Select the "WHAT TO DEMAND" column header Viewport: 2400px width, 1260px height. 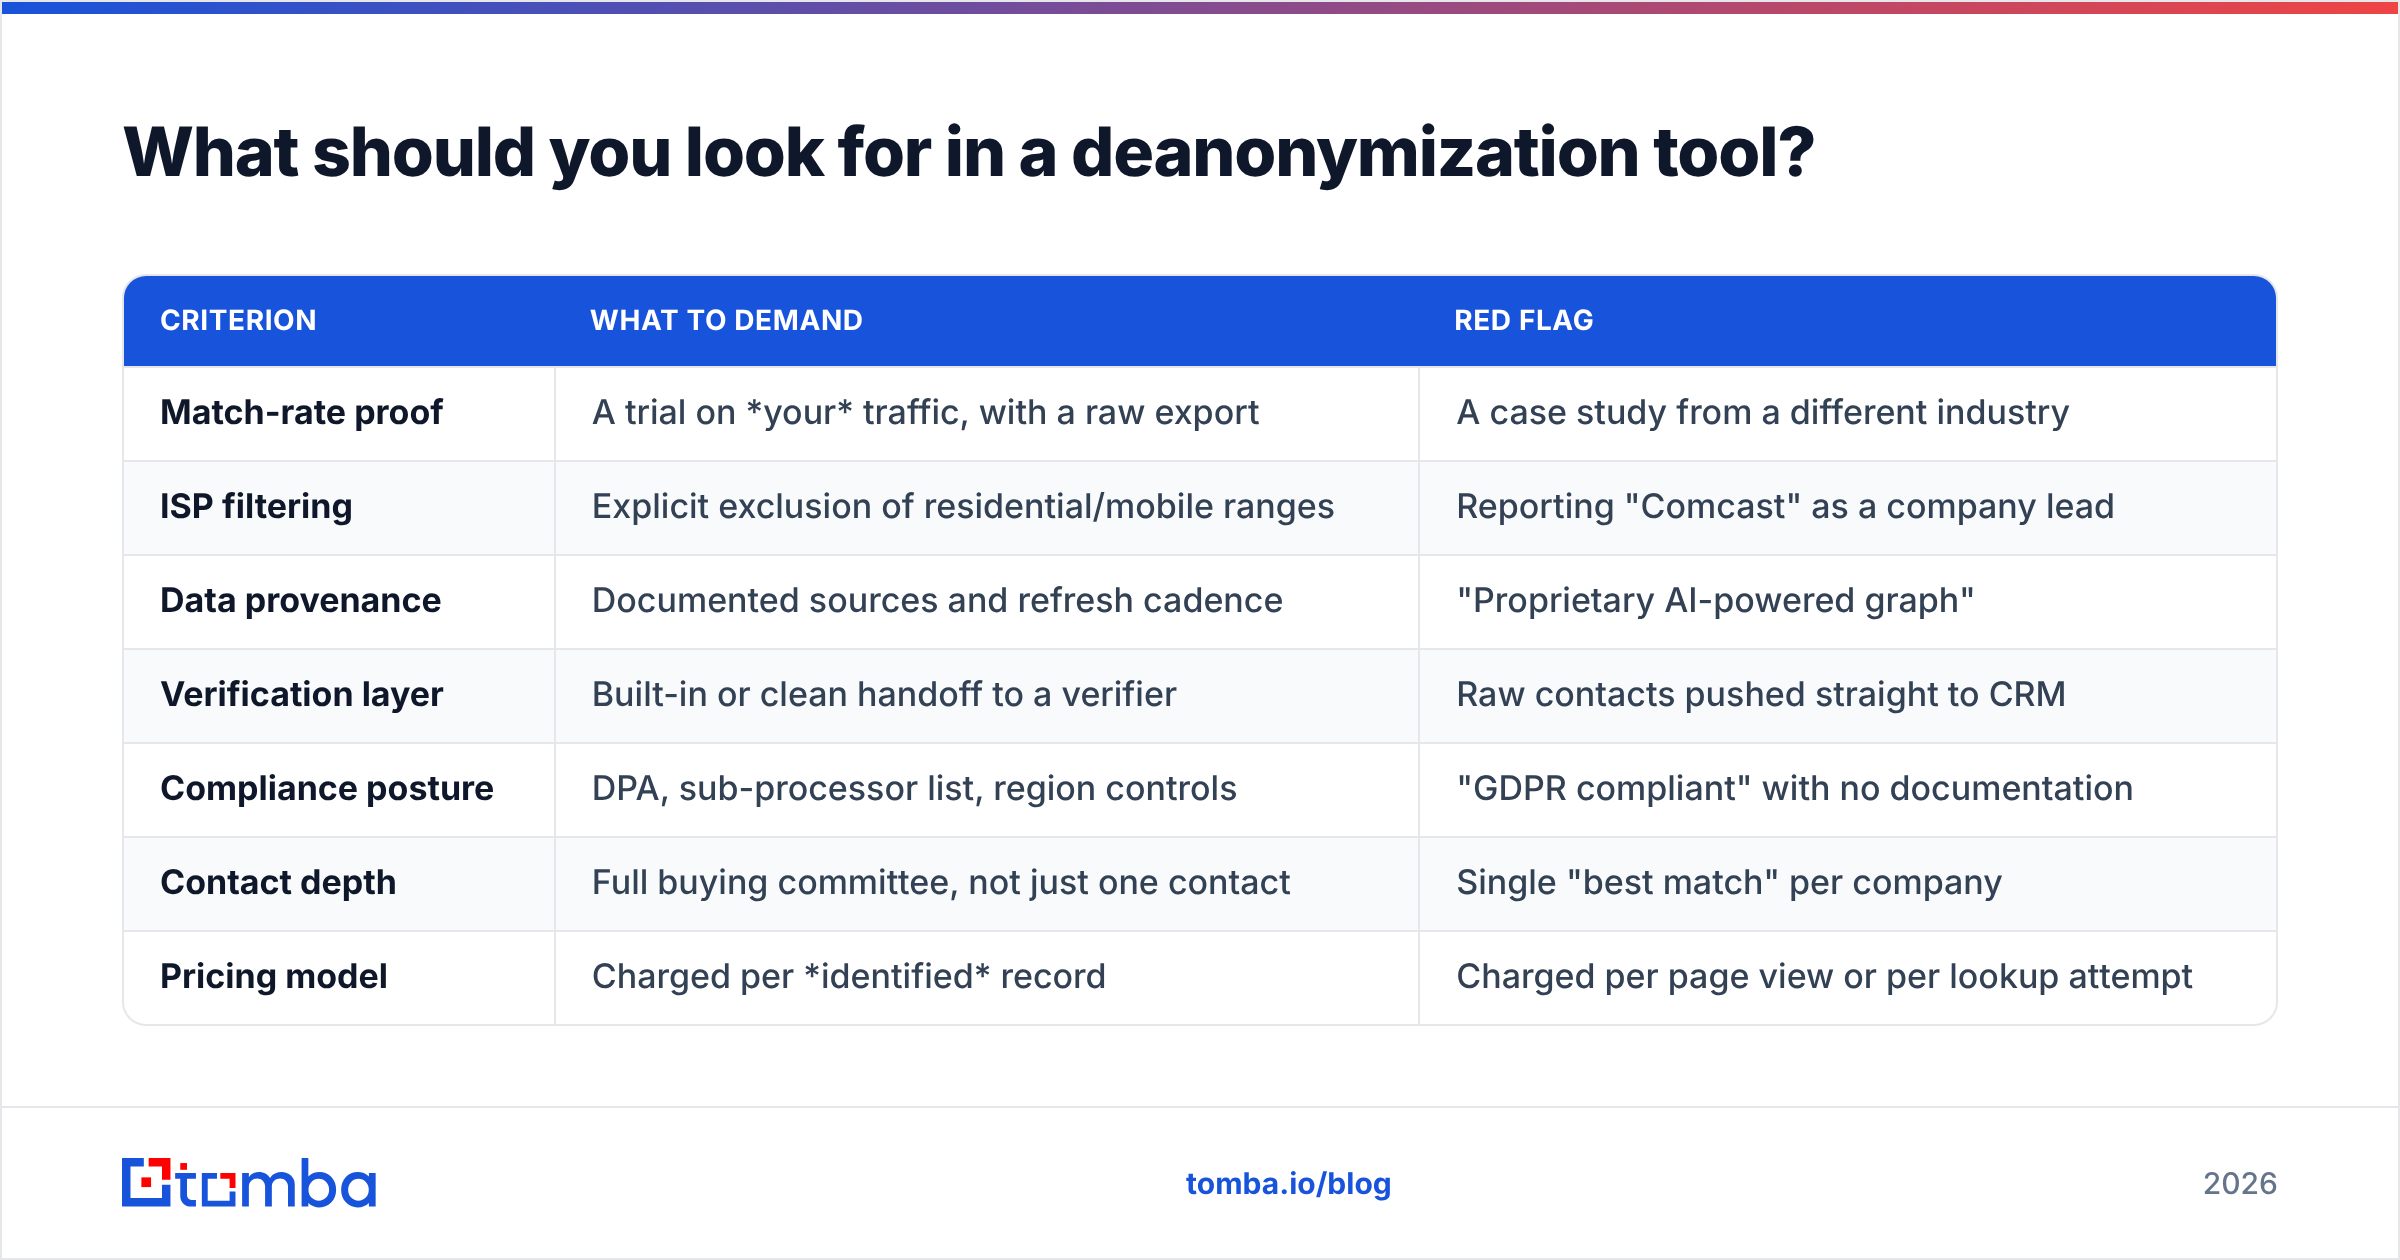coord(726,320)
